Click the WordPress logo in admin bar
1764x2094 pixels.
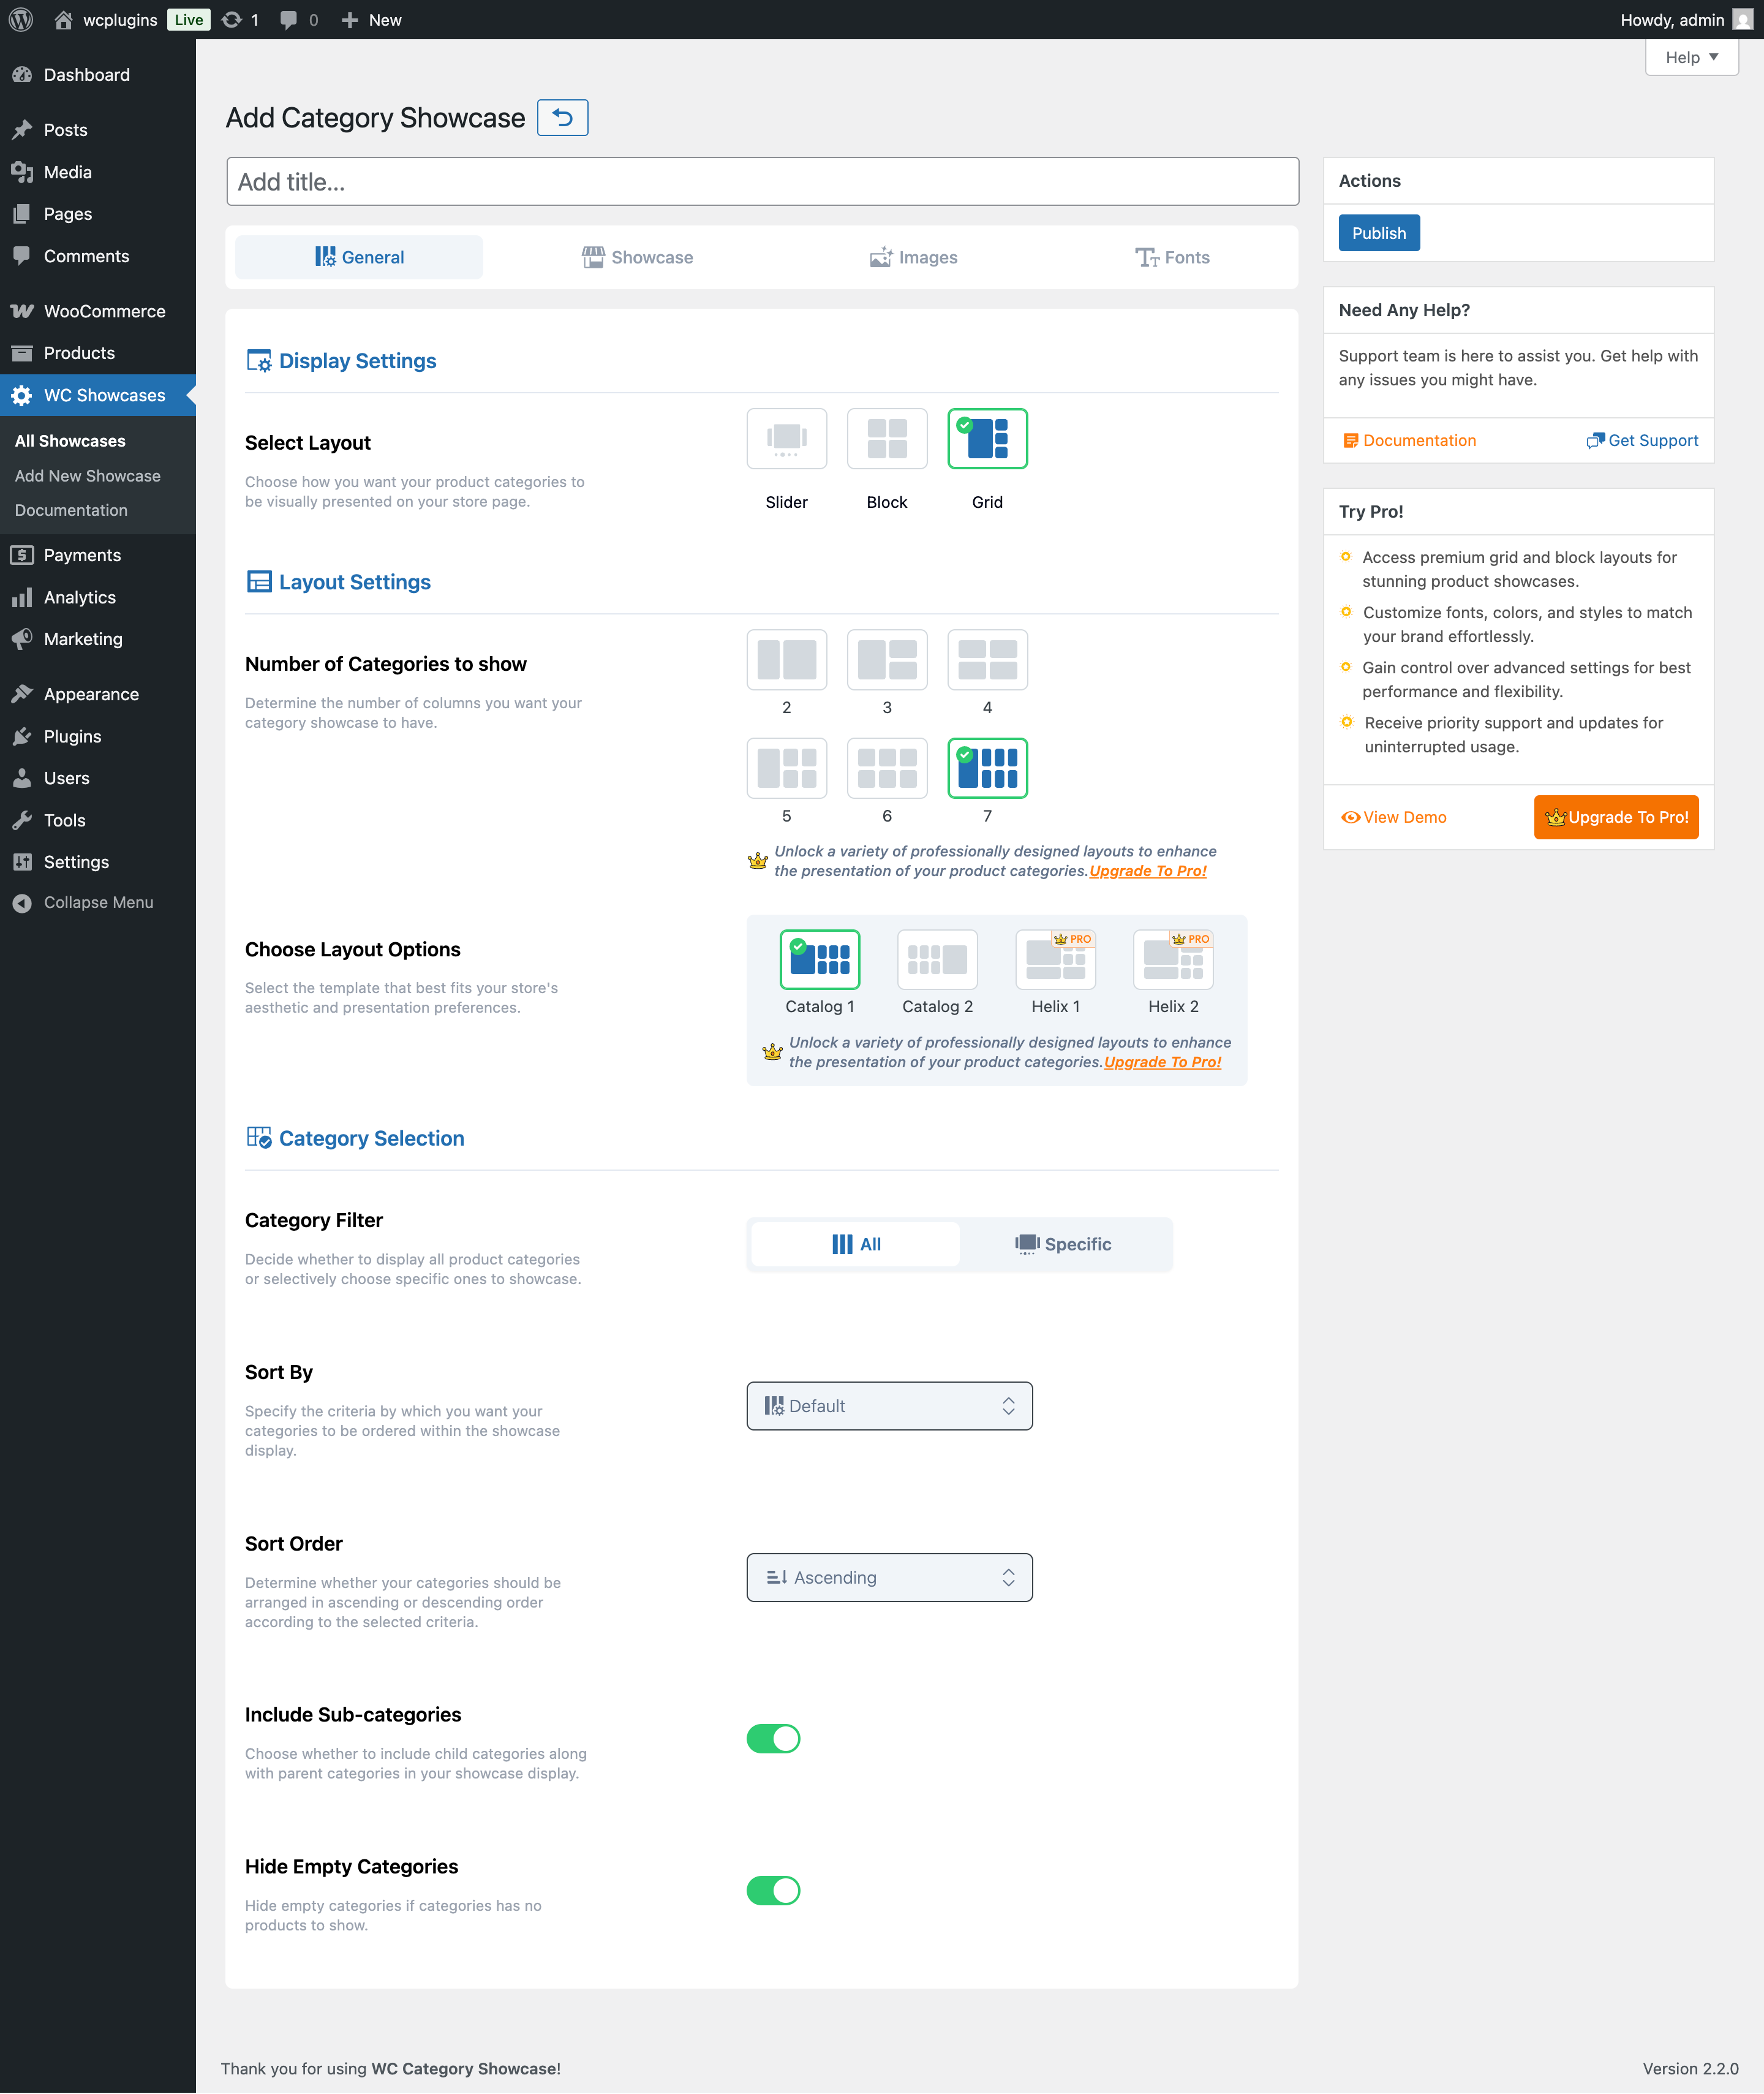[x=21, y=20]
